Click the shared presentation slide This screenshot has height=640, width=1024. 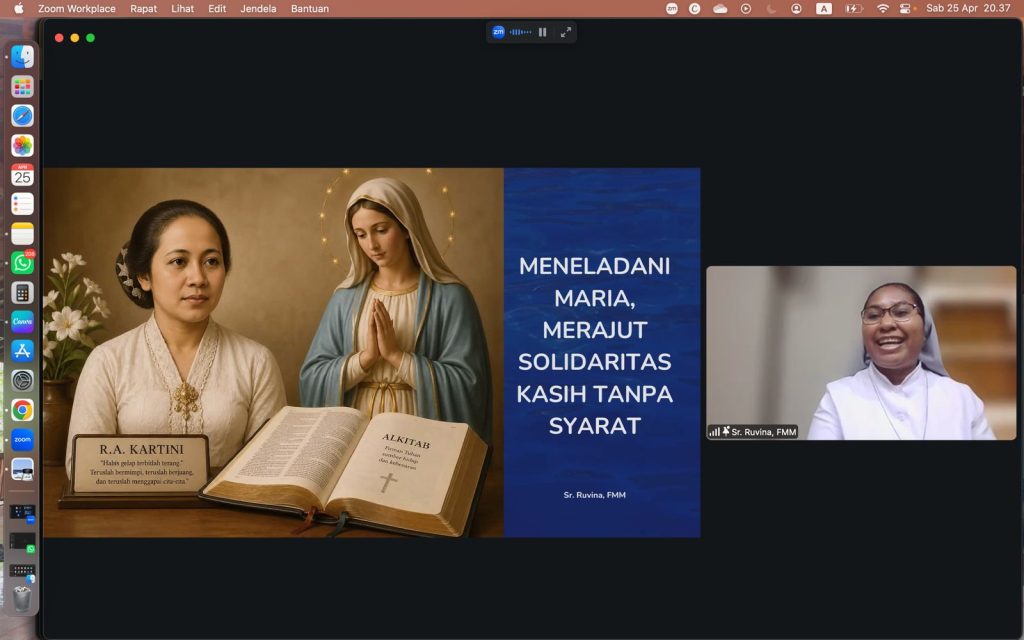tap(371, 352)
